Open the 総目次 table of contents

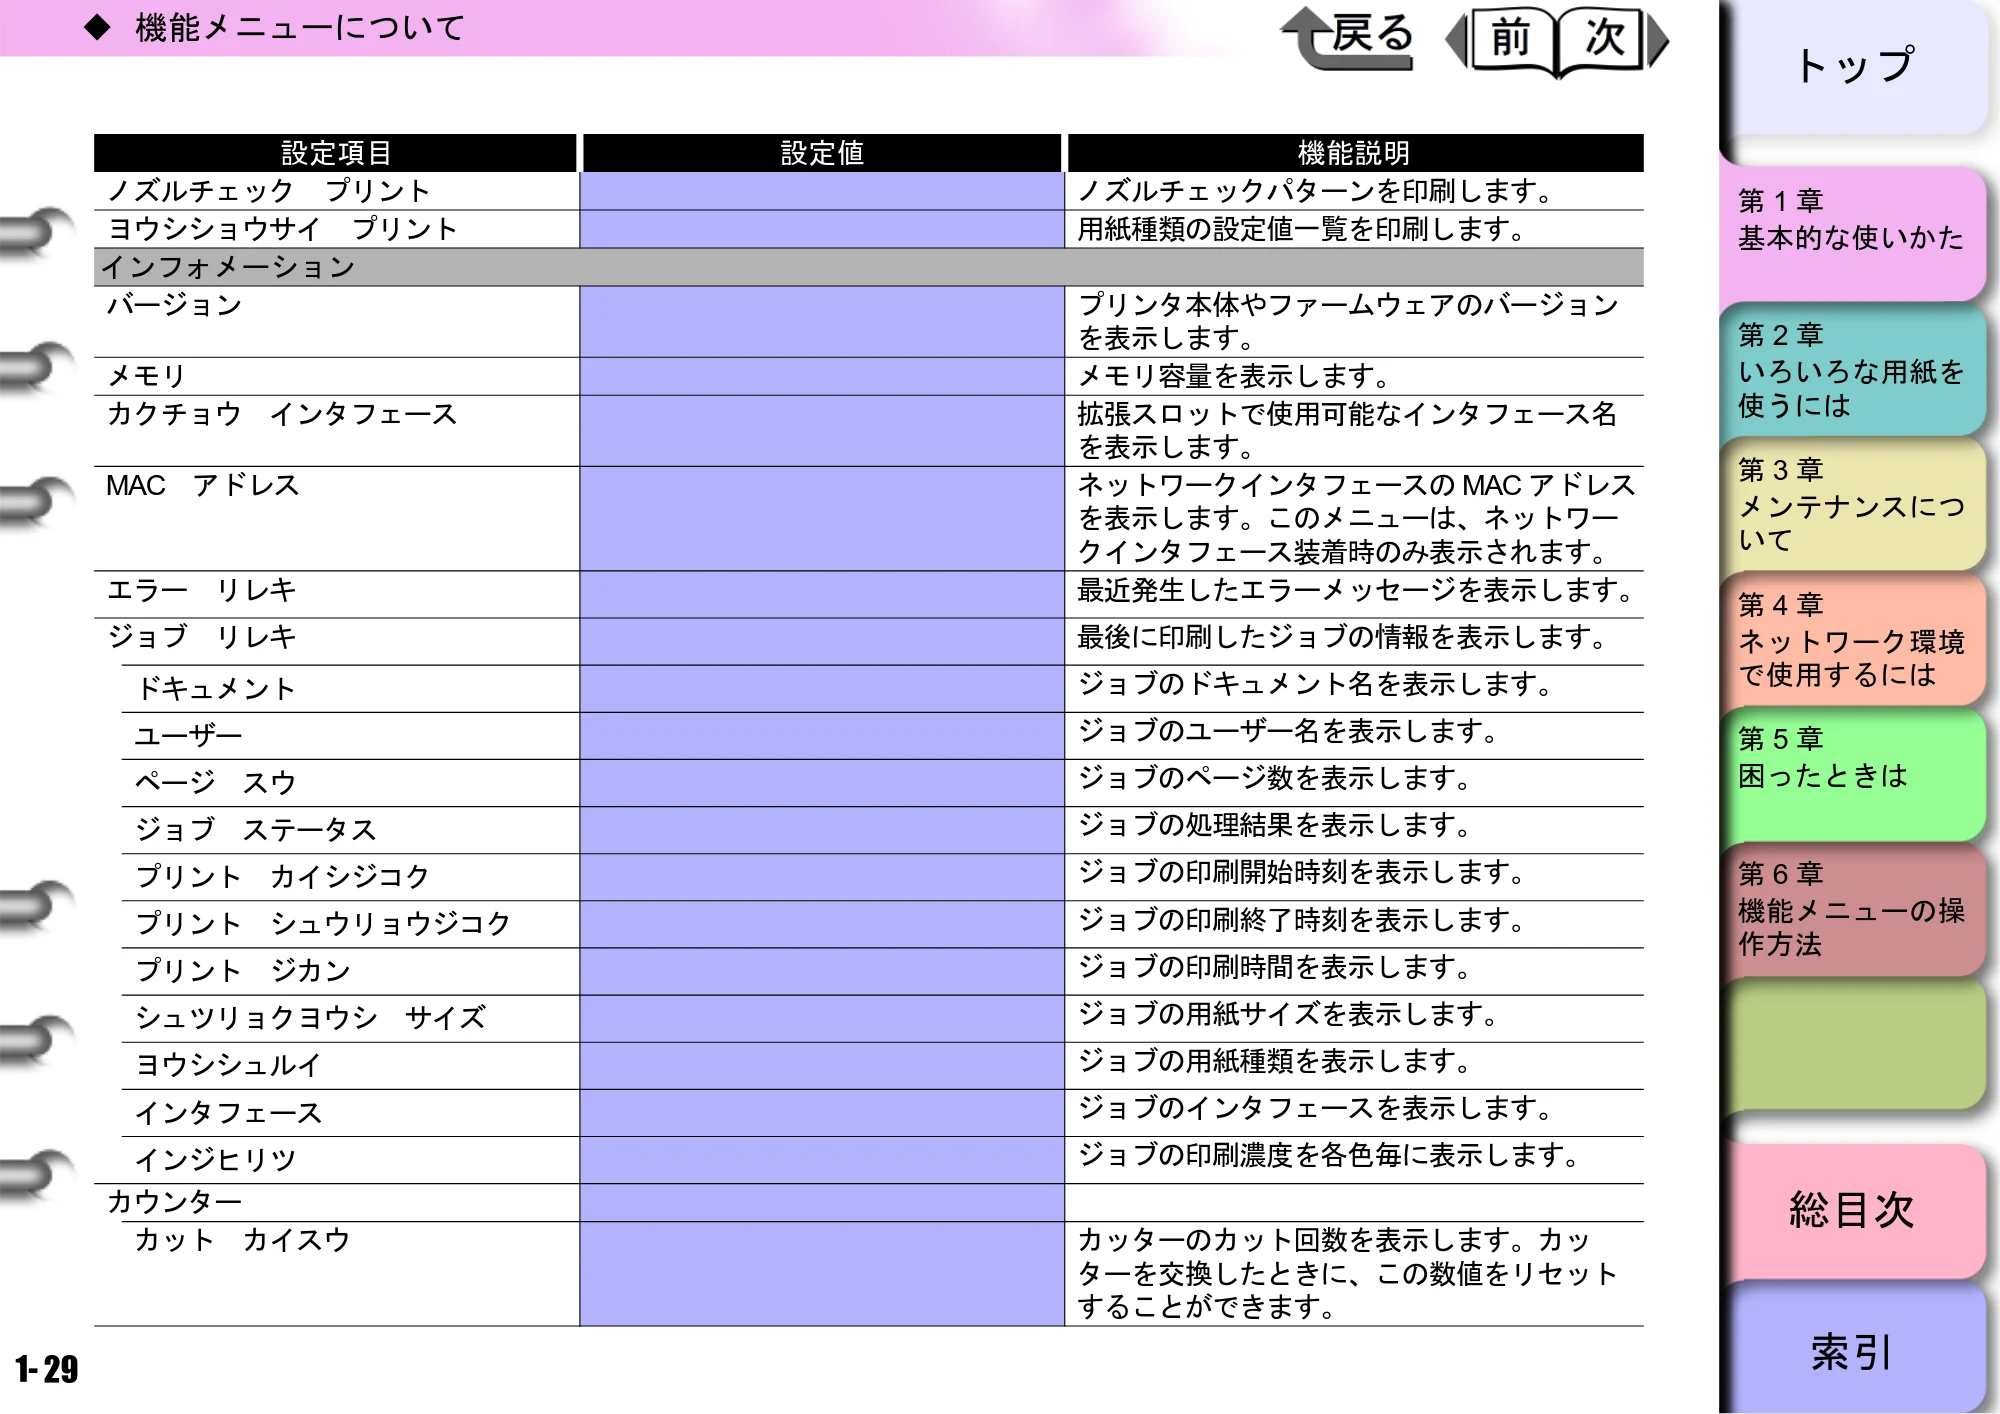tap(1855, 1210)
